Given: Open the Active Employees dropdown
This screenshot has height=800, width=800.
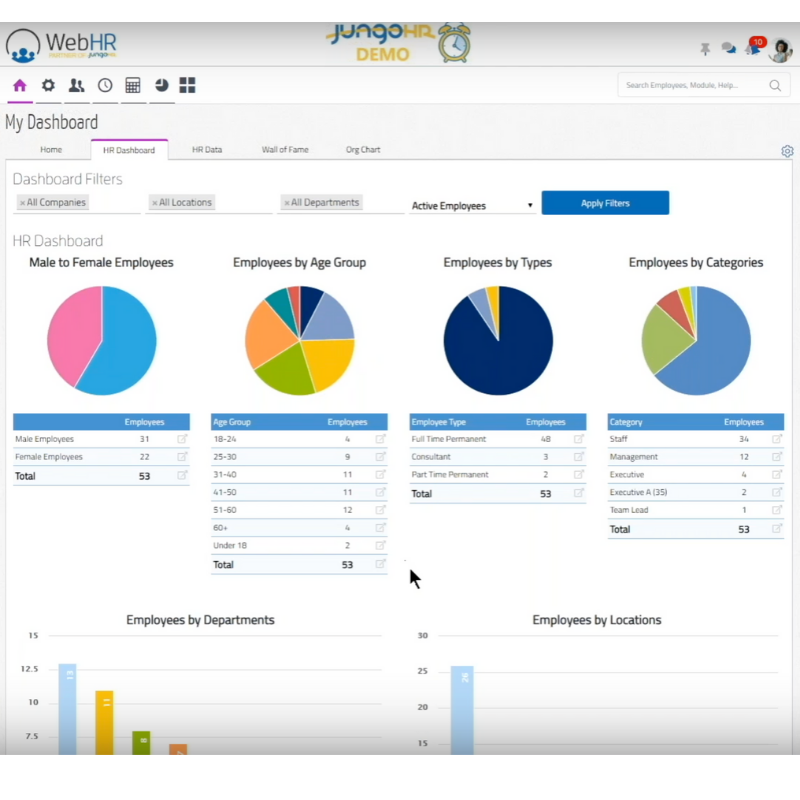Looking at the screenshot, I should click(x=472, y=206).
